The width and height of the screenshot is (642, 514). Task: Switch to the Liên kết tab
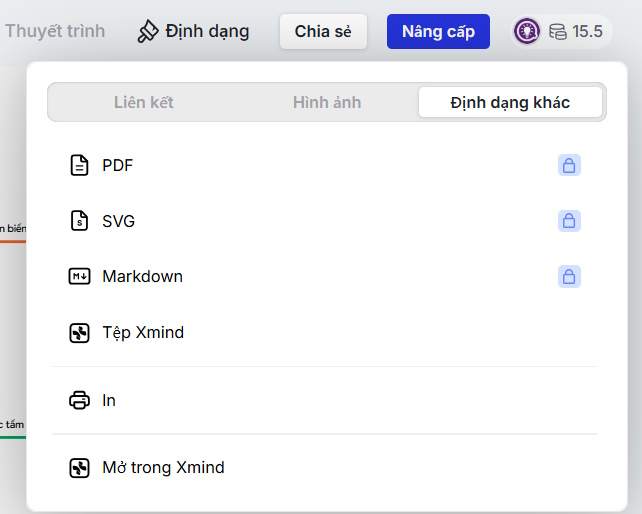pyautogui.click(x=143, y=102)
